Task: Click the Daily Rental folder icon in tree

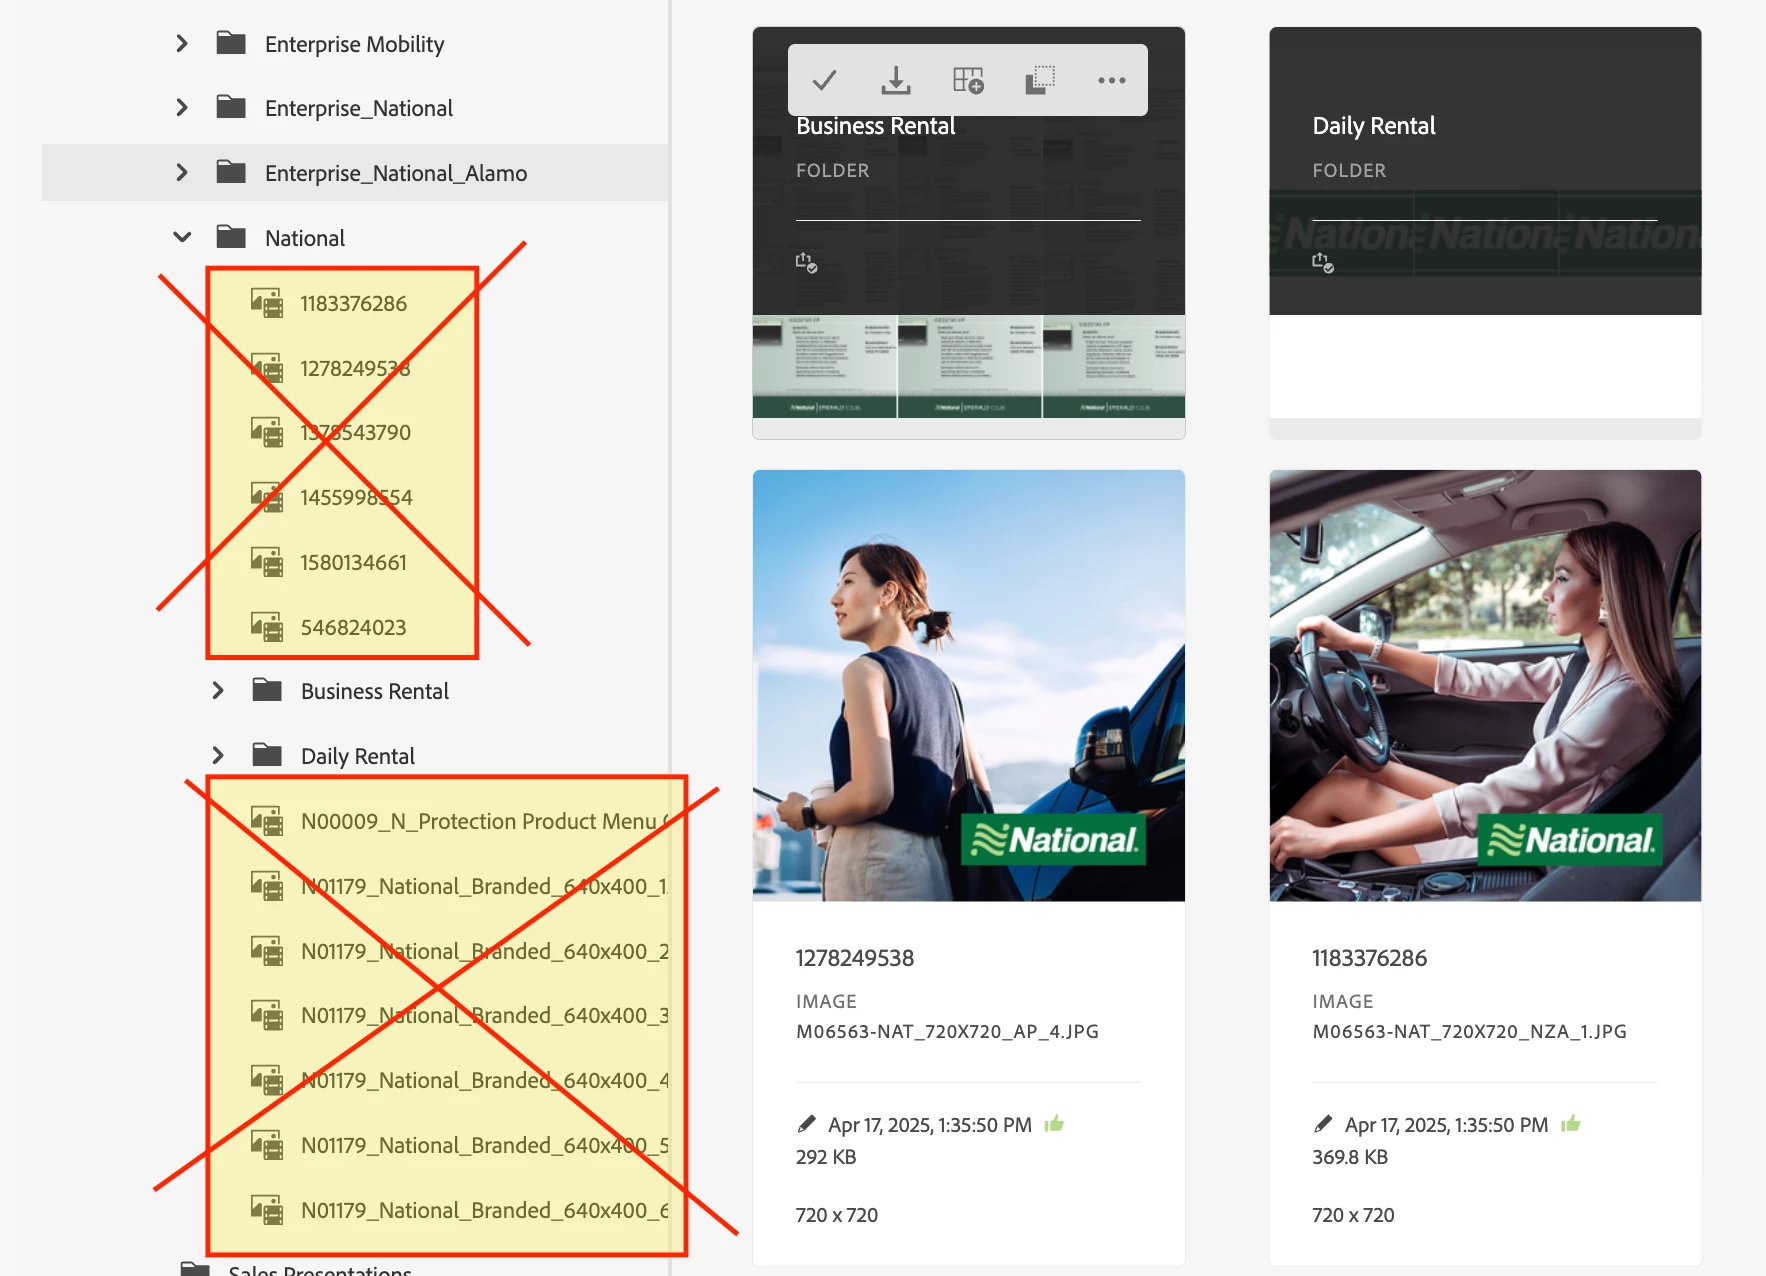Action: 267,755
